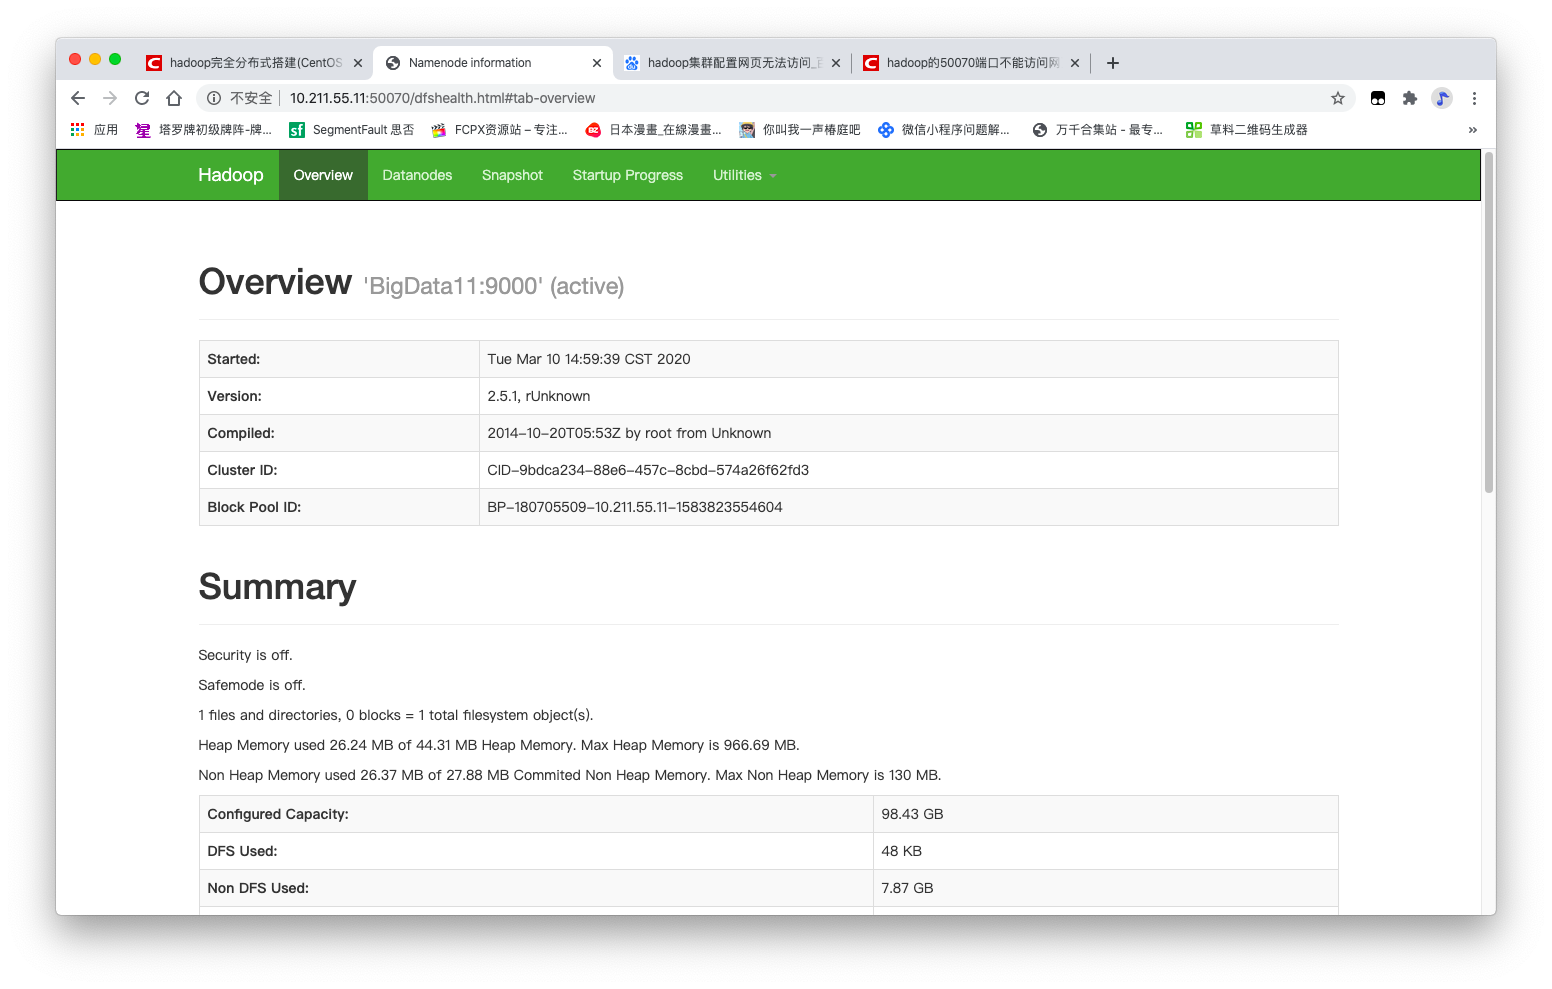Click Non DFS Used value 7.87 GB

pyautogui.click(x=907, y=888)
